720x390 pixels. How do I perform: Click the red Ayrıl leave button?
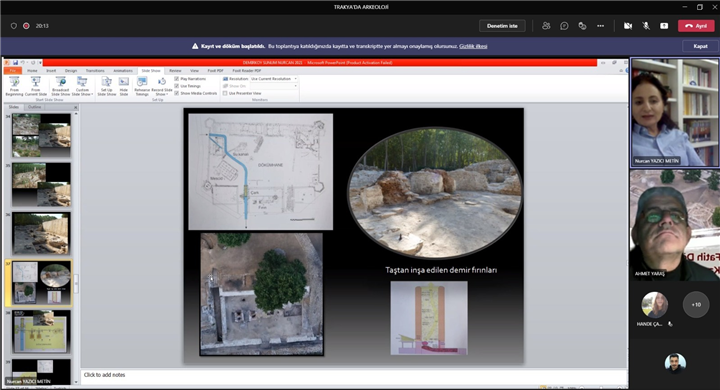pyautogui.click(x=696, y=26)
